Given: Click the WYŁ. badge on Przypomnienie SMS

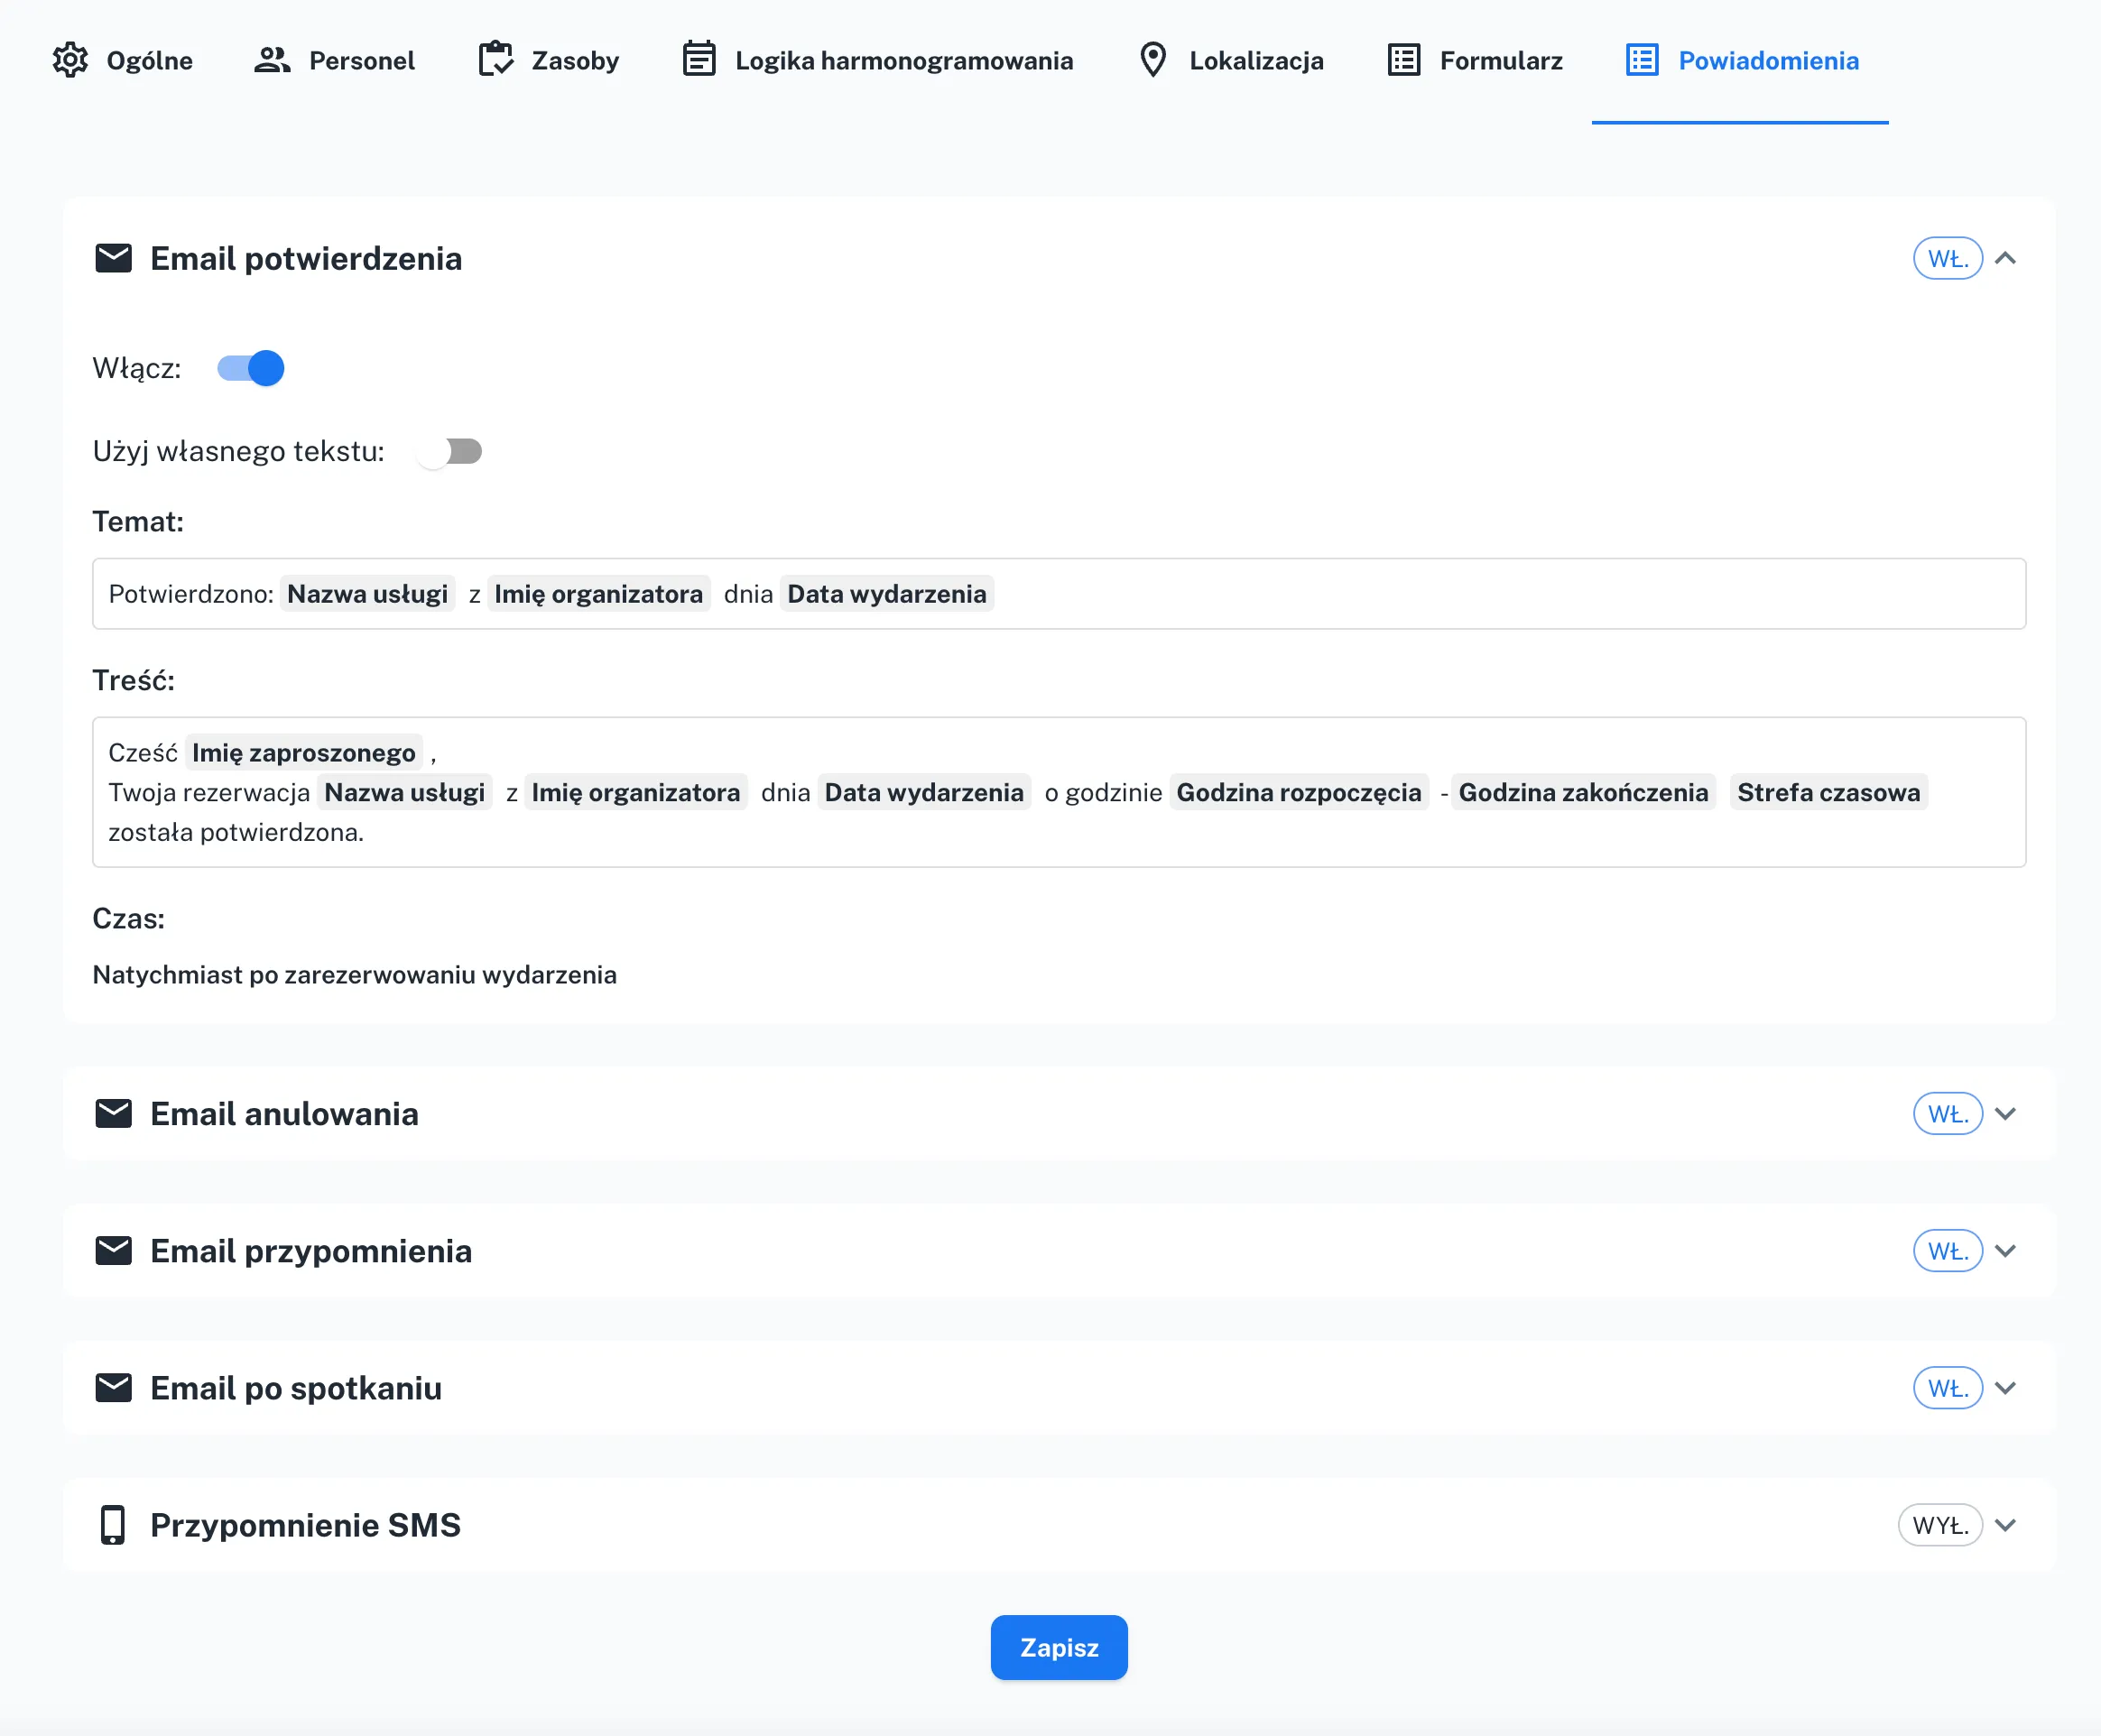Looking at the screenshot, I should point(1940,1524).
